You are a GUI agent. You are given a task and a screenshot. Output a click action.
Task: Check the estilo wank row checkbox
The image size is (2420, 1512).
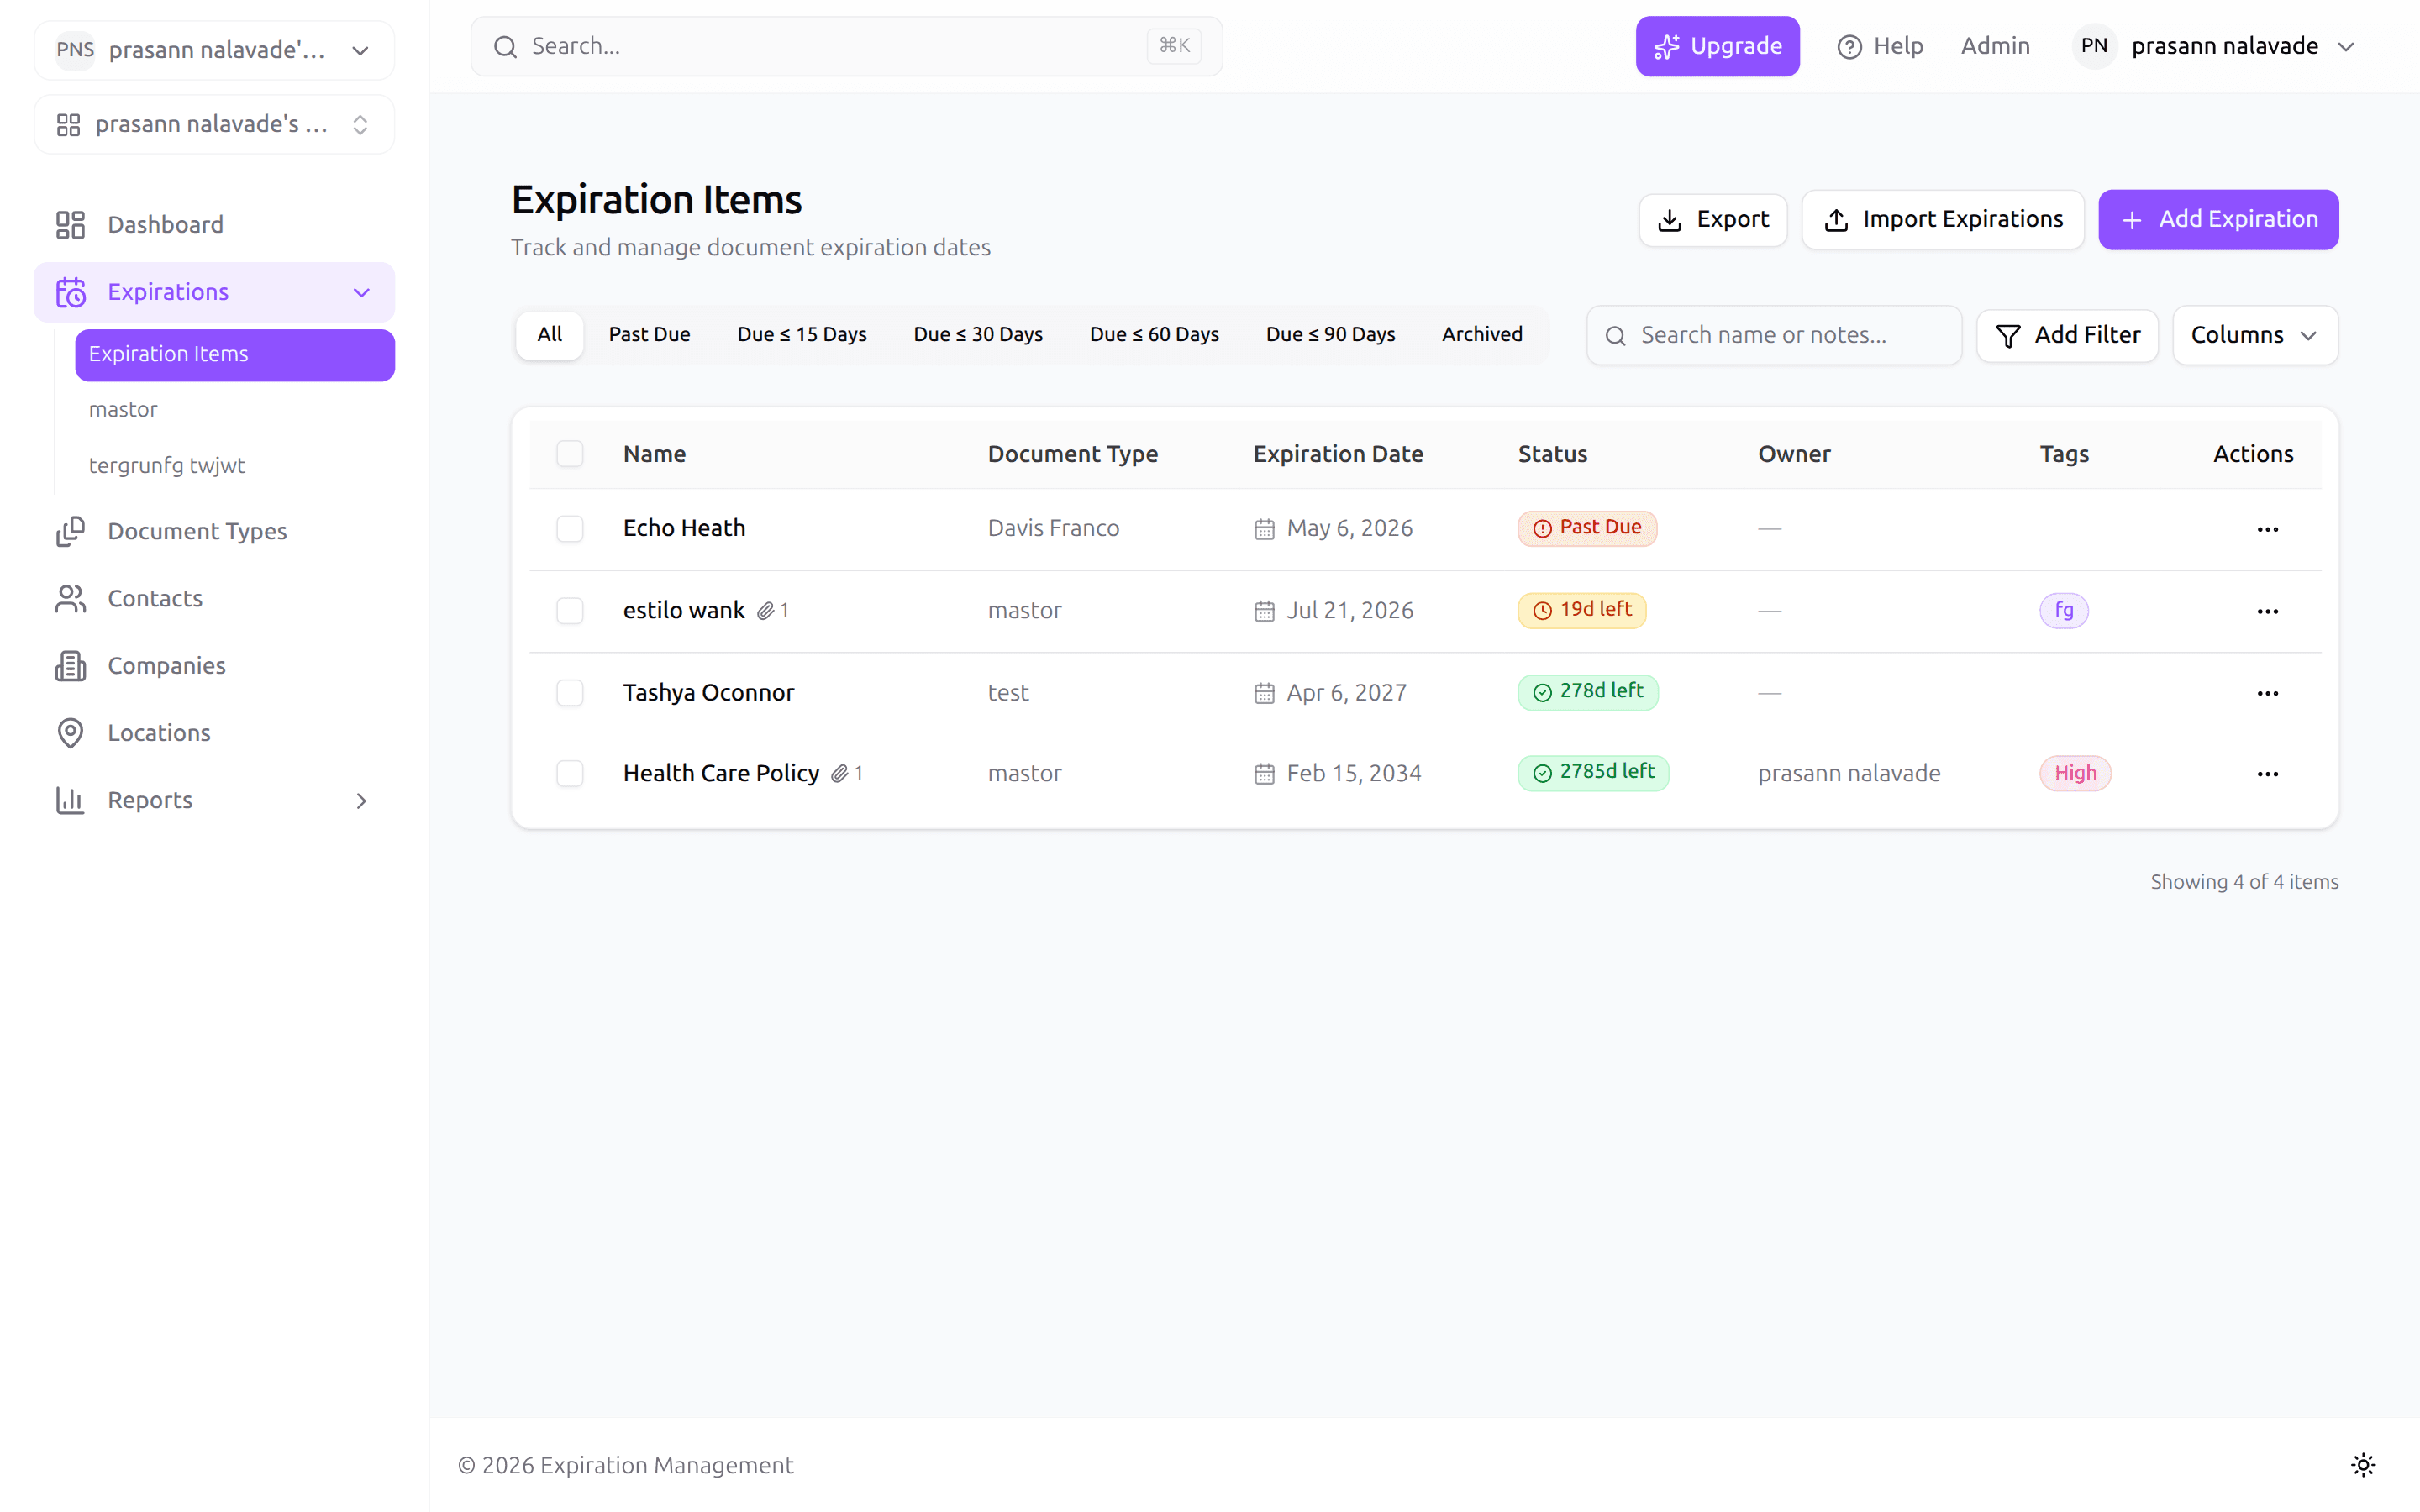[569, 611]
